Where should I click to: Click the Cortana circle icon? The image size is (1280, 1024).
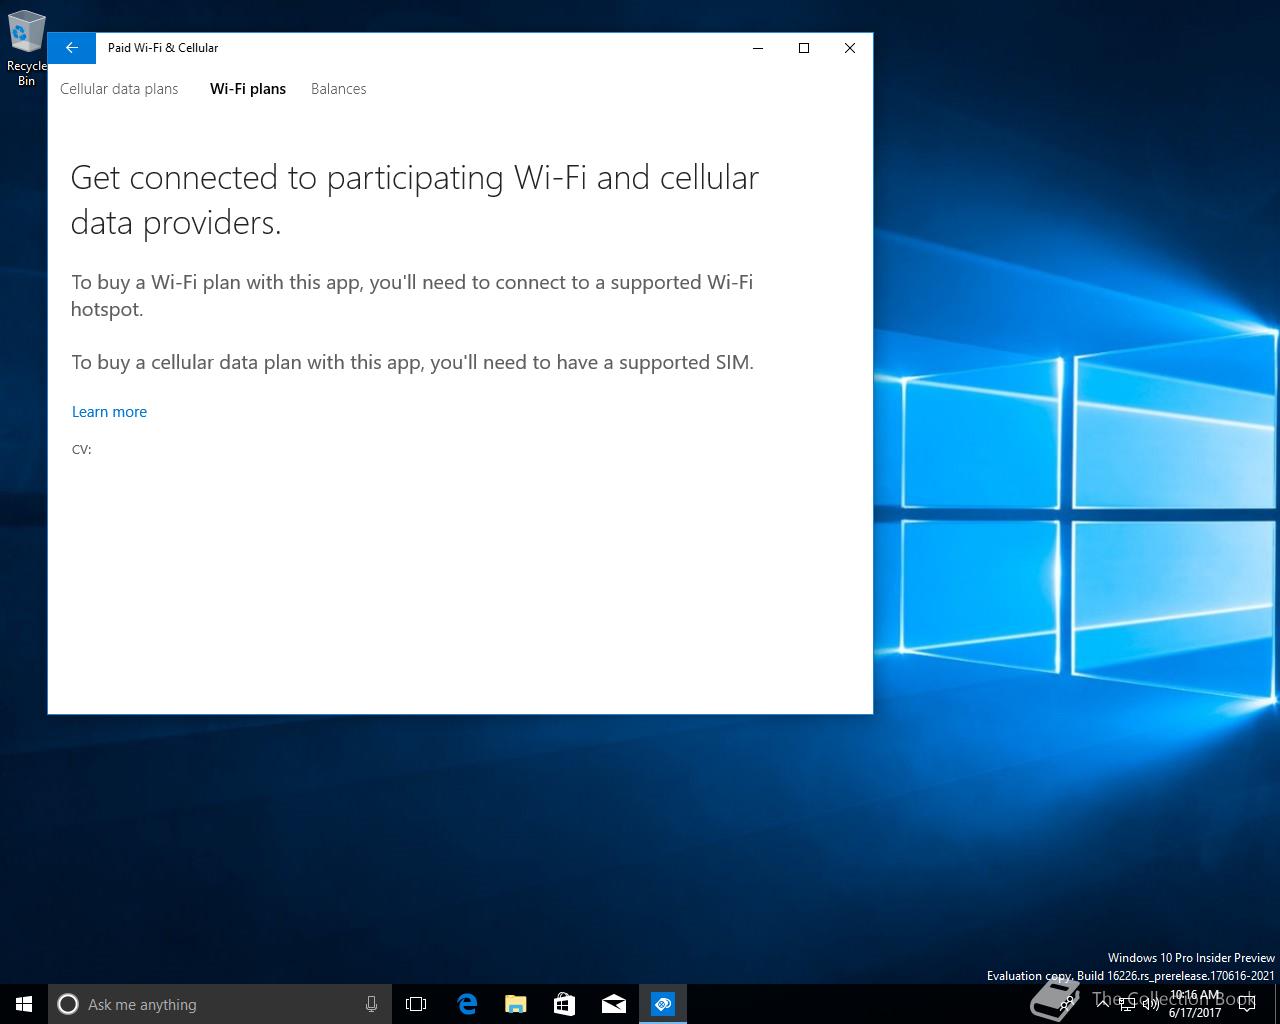coord(68,1004)
